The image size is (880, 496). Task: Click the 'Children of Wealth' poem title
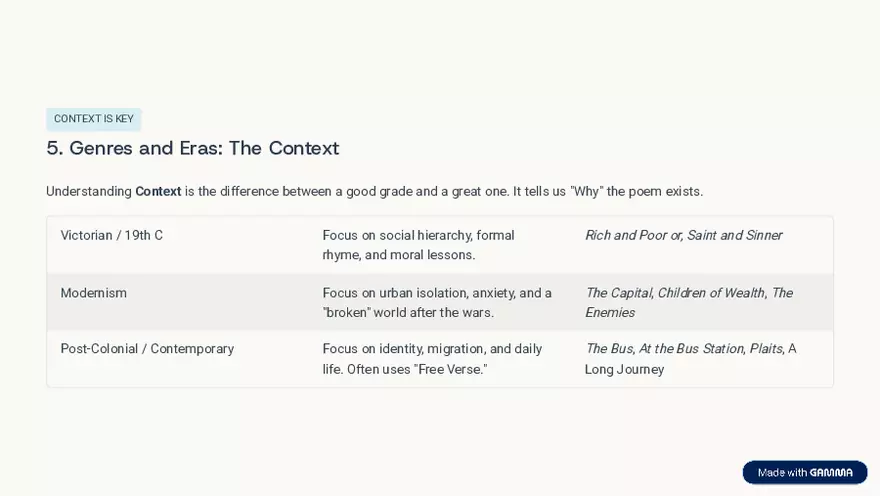711,293
